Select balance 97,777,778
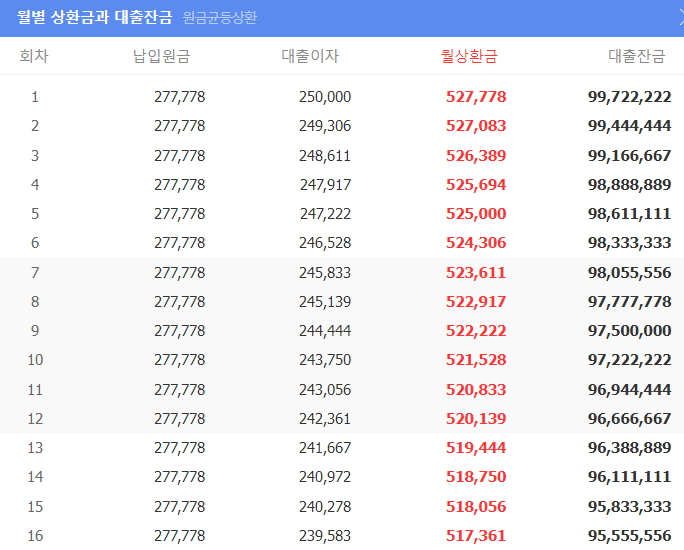Screen dimensions: 684x550 [x=629, y=302]
